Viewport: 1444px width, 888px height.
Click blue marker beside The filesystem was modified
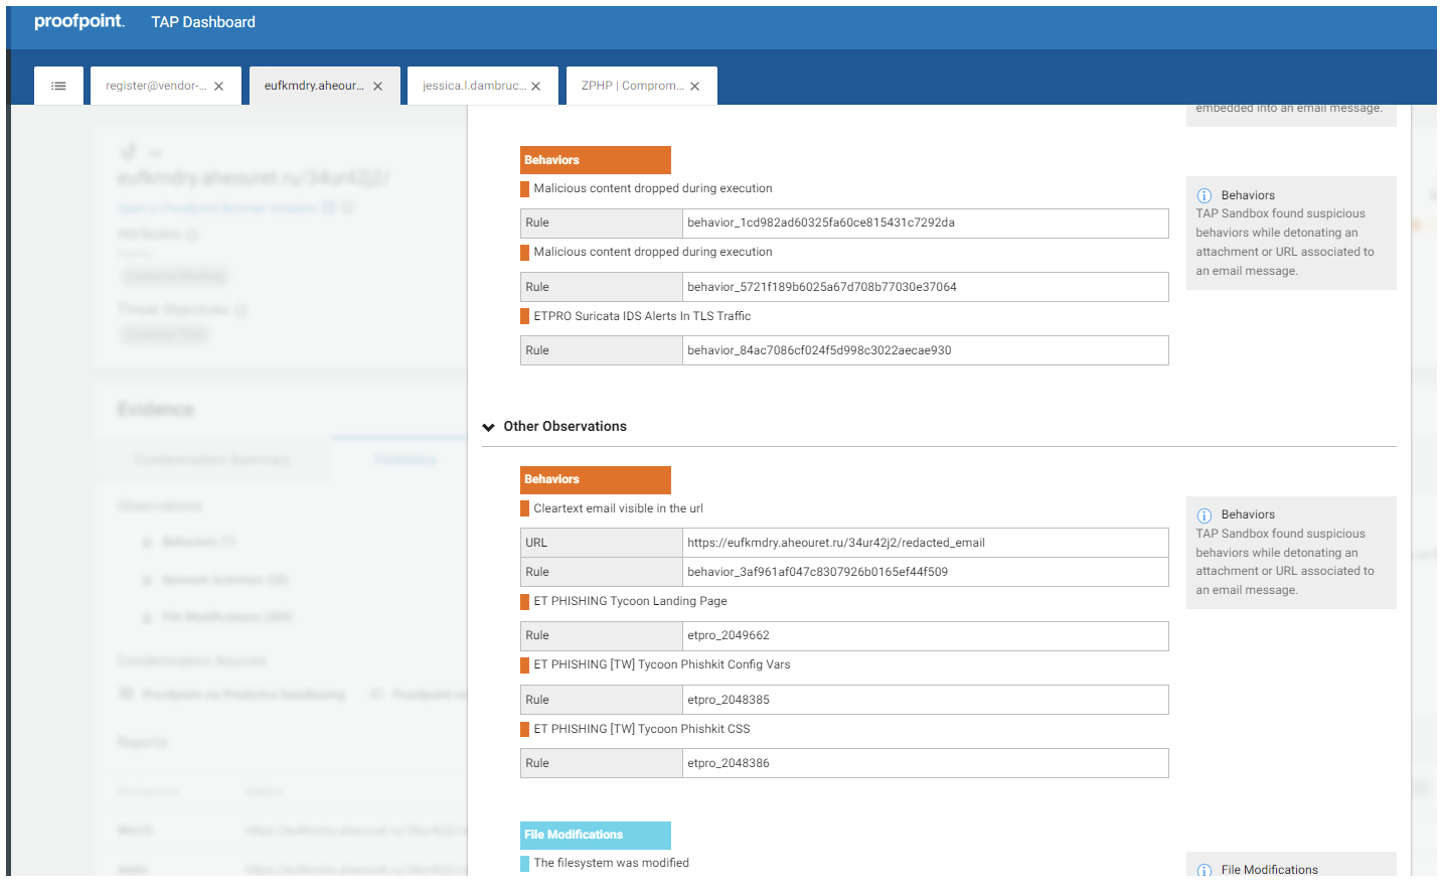(525, 864)
